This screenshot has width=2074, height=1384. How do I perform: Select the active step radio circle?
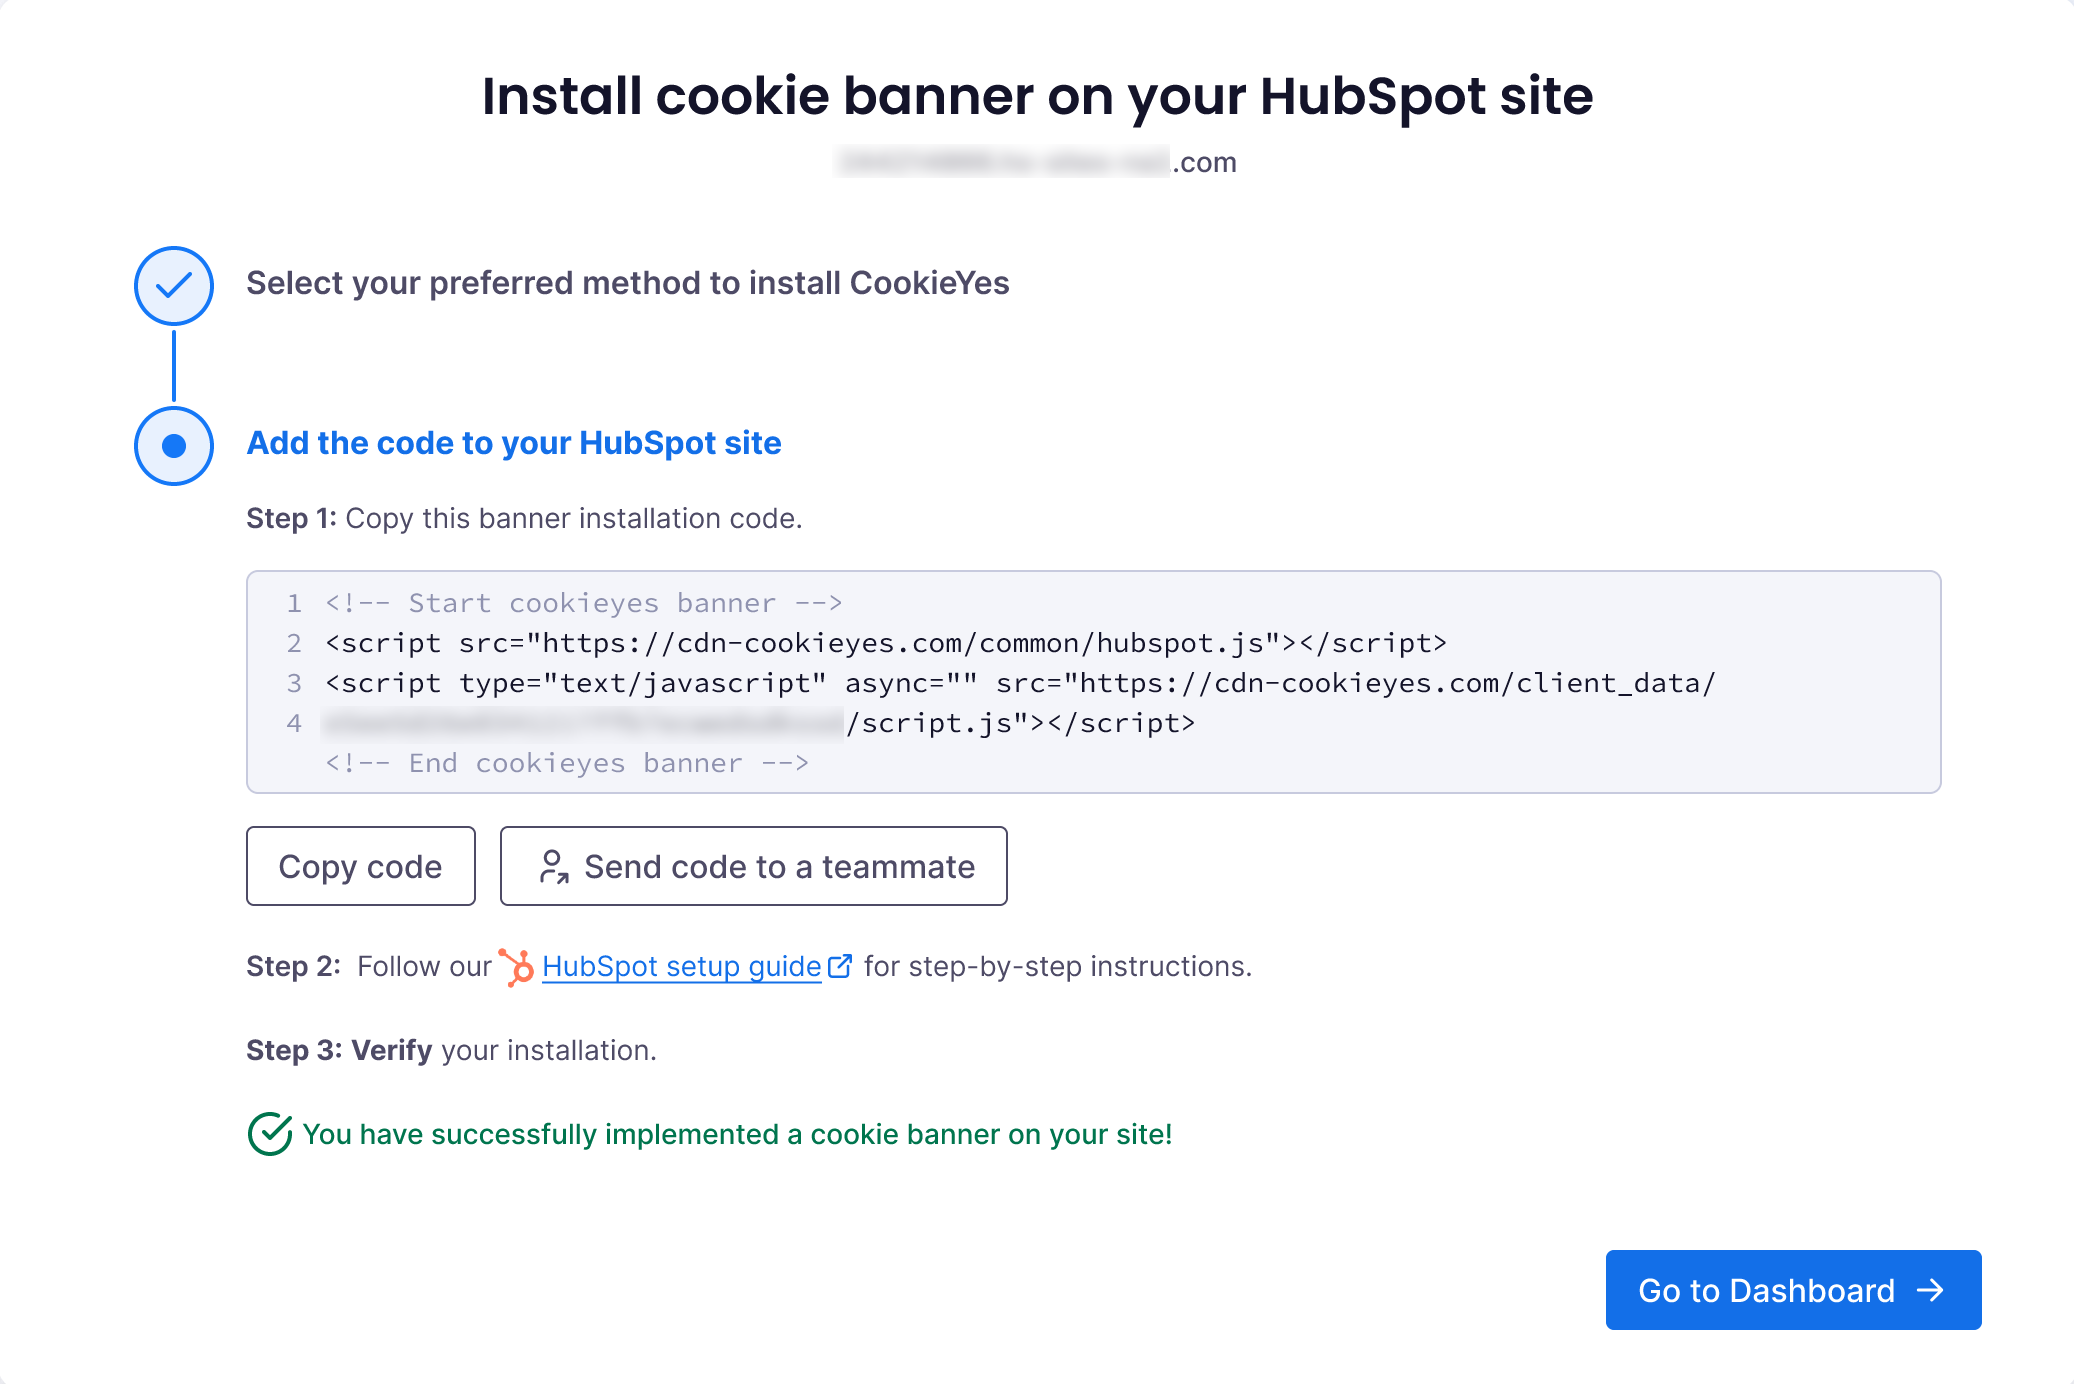tap(174, 446)
